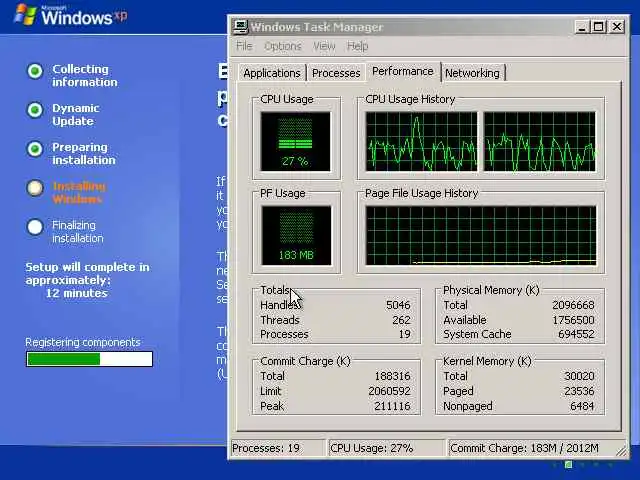Open the File menu
This screenshot has width=640, height=480.
coord(244,46)
